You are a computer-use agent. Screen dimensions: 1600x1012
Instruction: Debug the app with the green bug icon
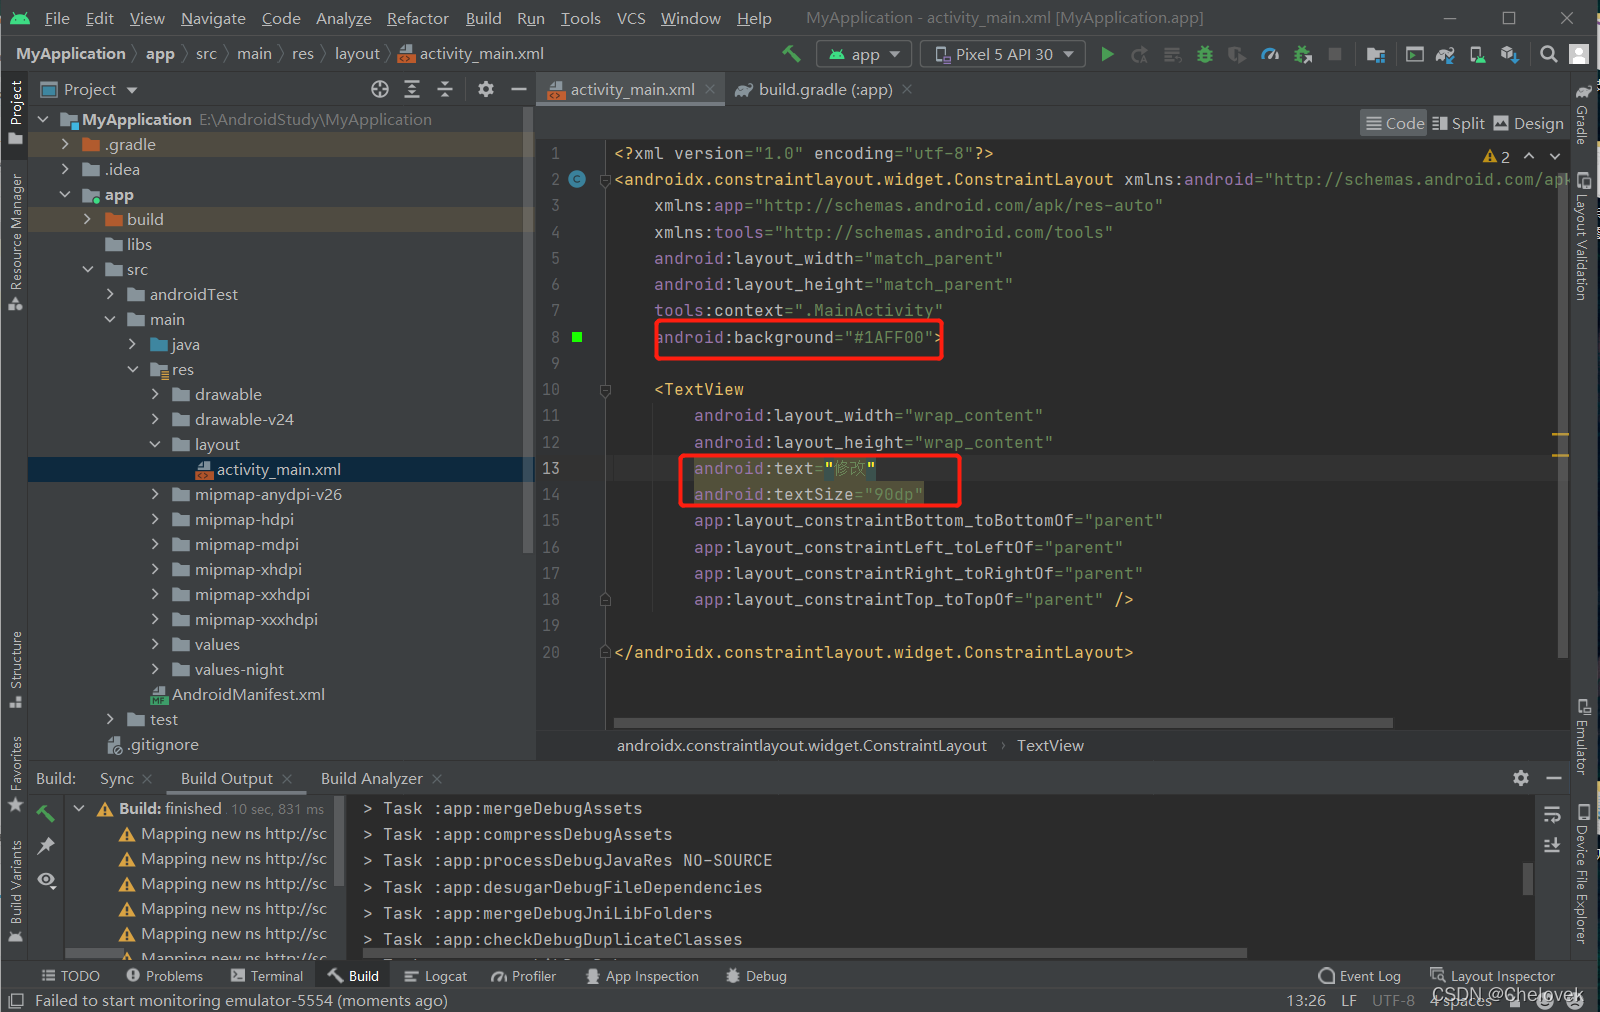click(1205, 54)
